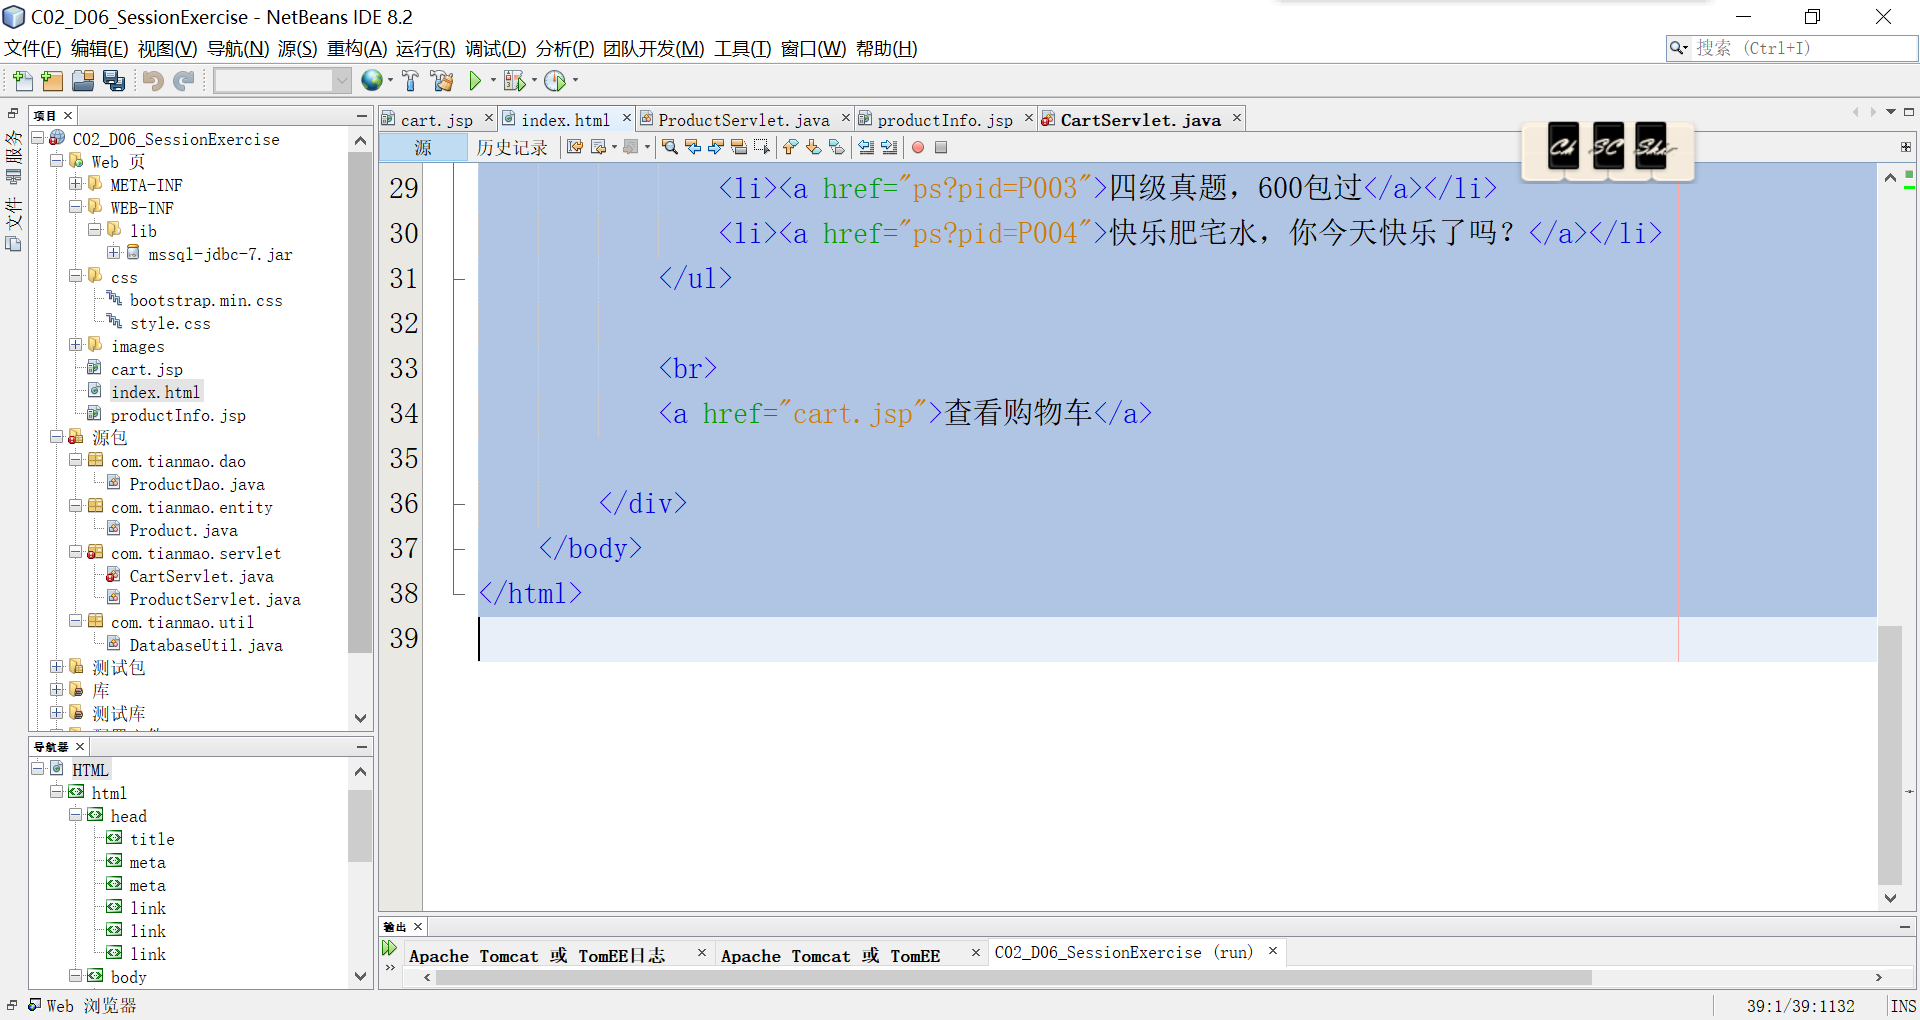Click Previous Bookmark arrow icon
Screen dimensions: 1920x1020
pos(790,147)
